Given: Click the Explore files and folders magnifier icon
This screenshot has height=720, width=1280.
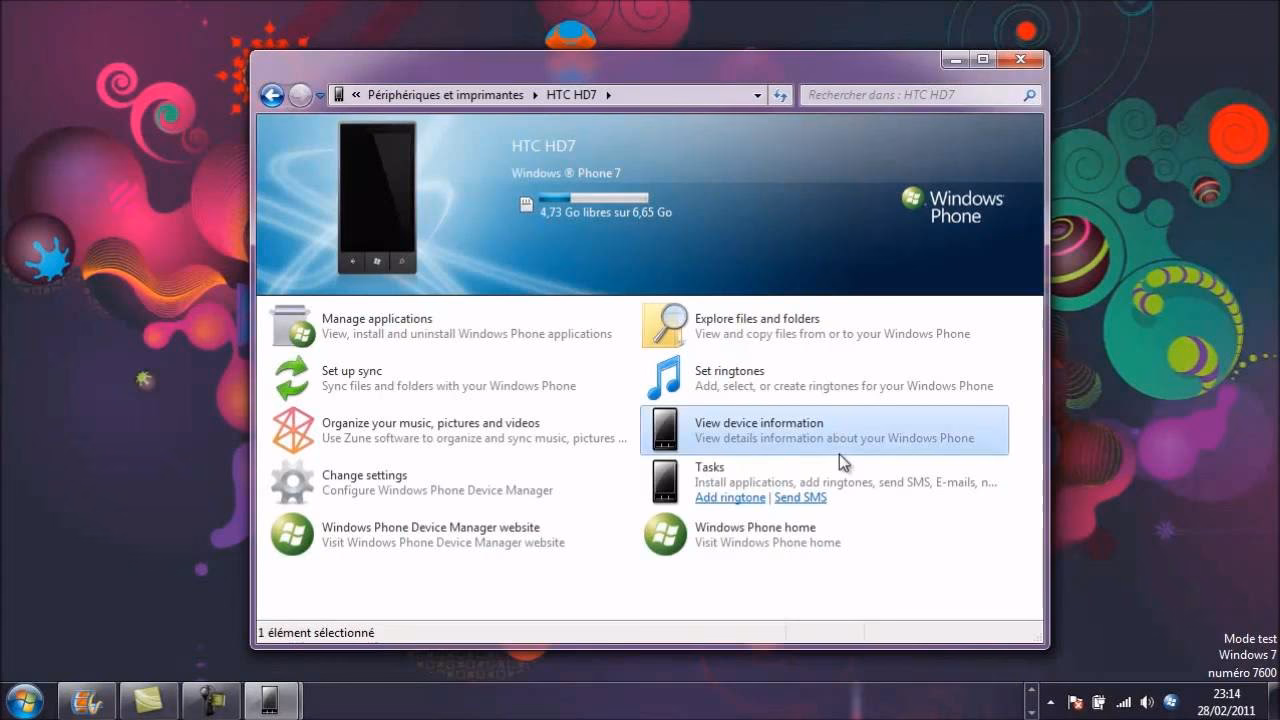Looking at the screenshot, I should click(x=665, y=327).
